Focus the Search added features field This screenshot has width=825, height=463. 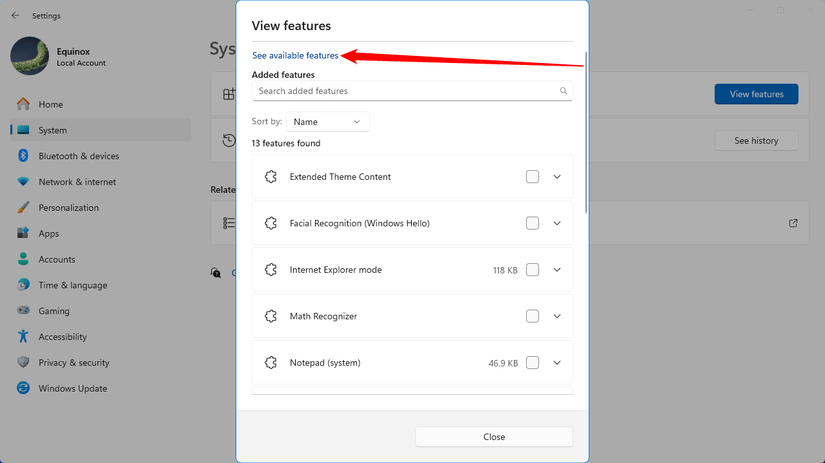point(405,91)
